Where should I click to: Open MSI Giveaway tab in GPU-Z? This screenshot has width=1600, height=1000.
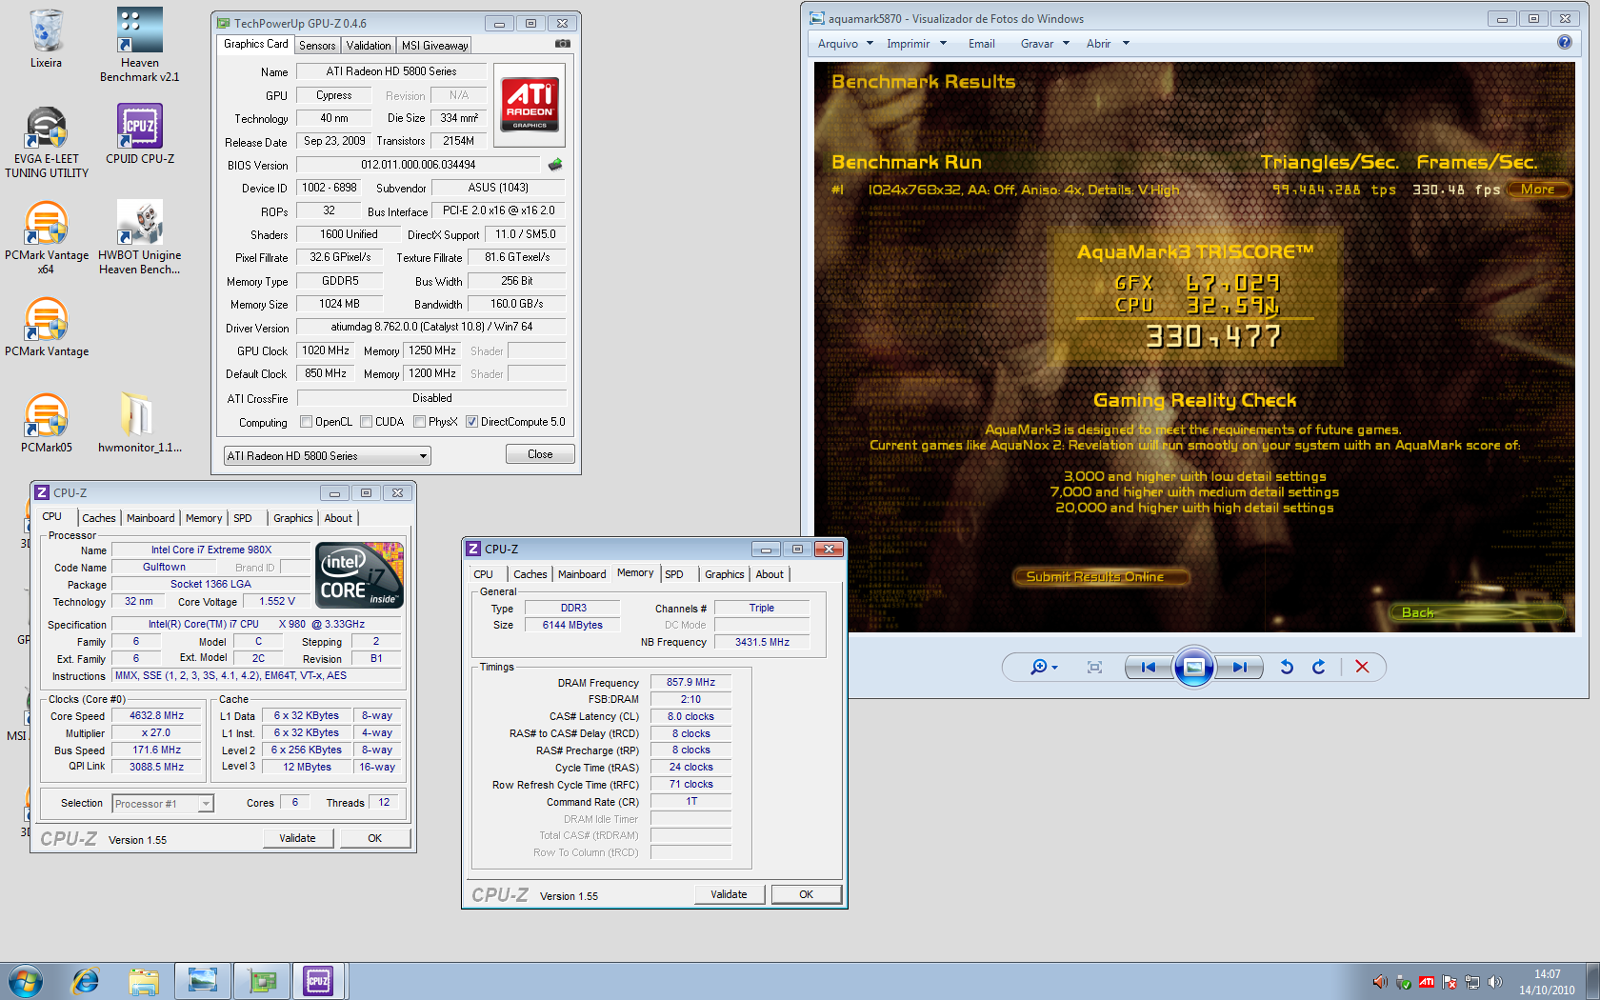pos(434,45)
